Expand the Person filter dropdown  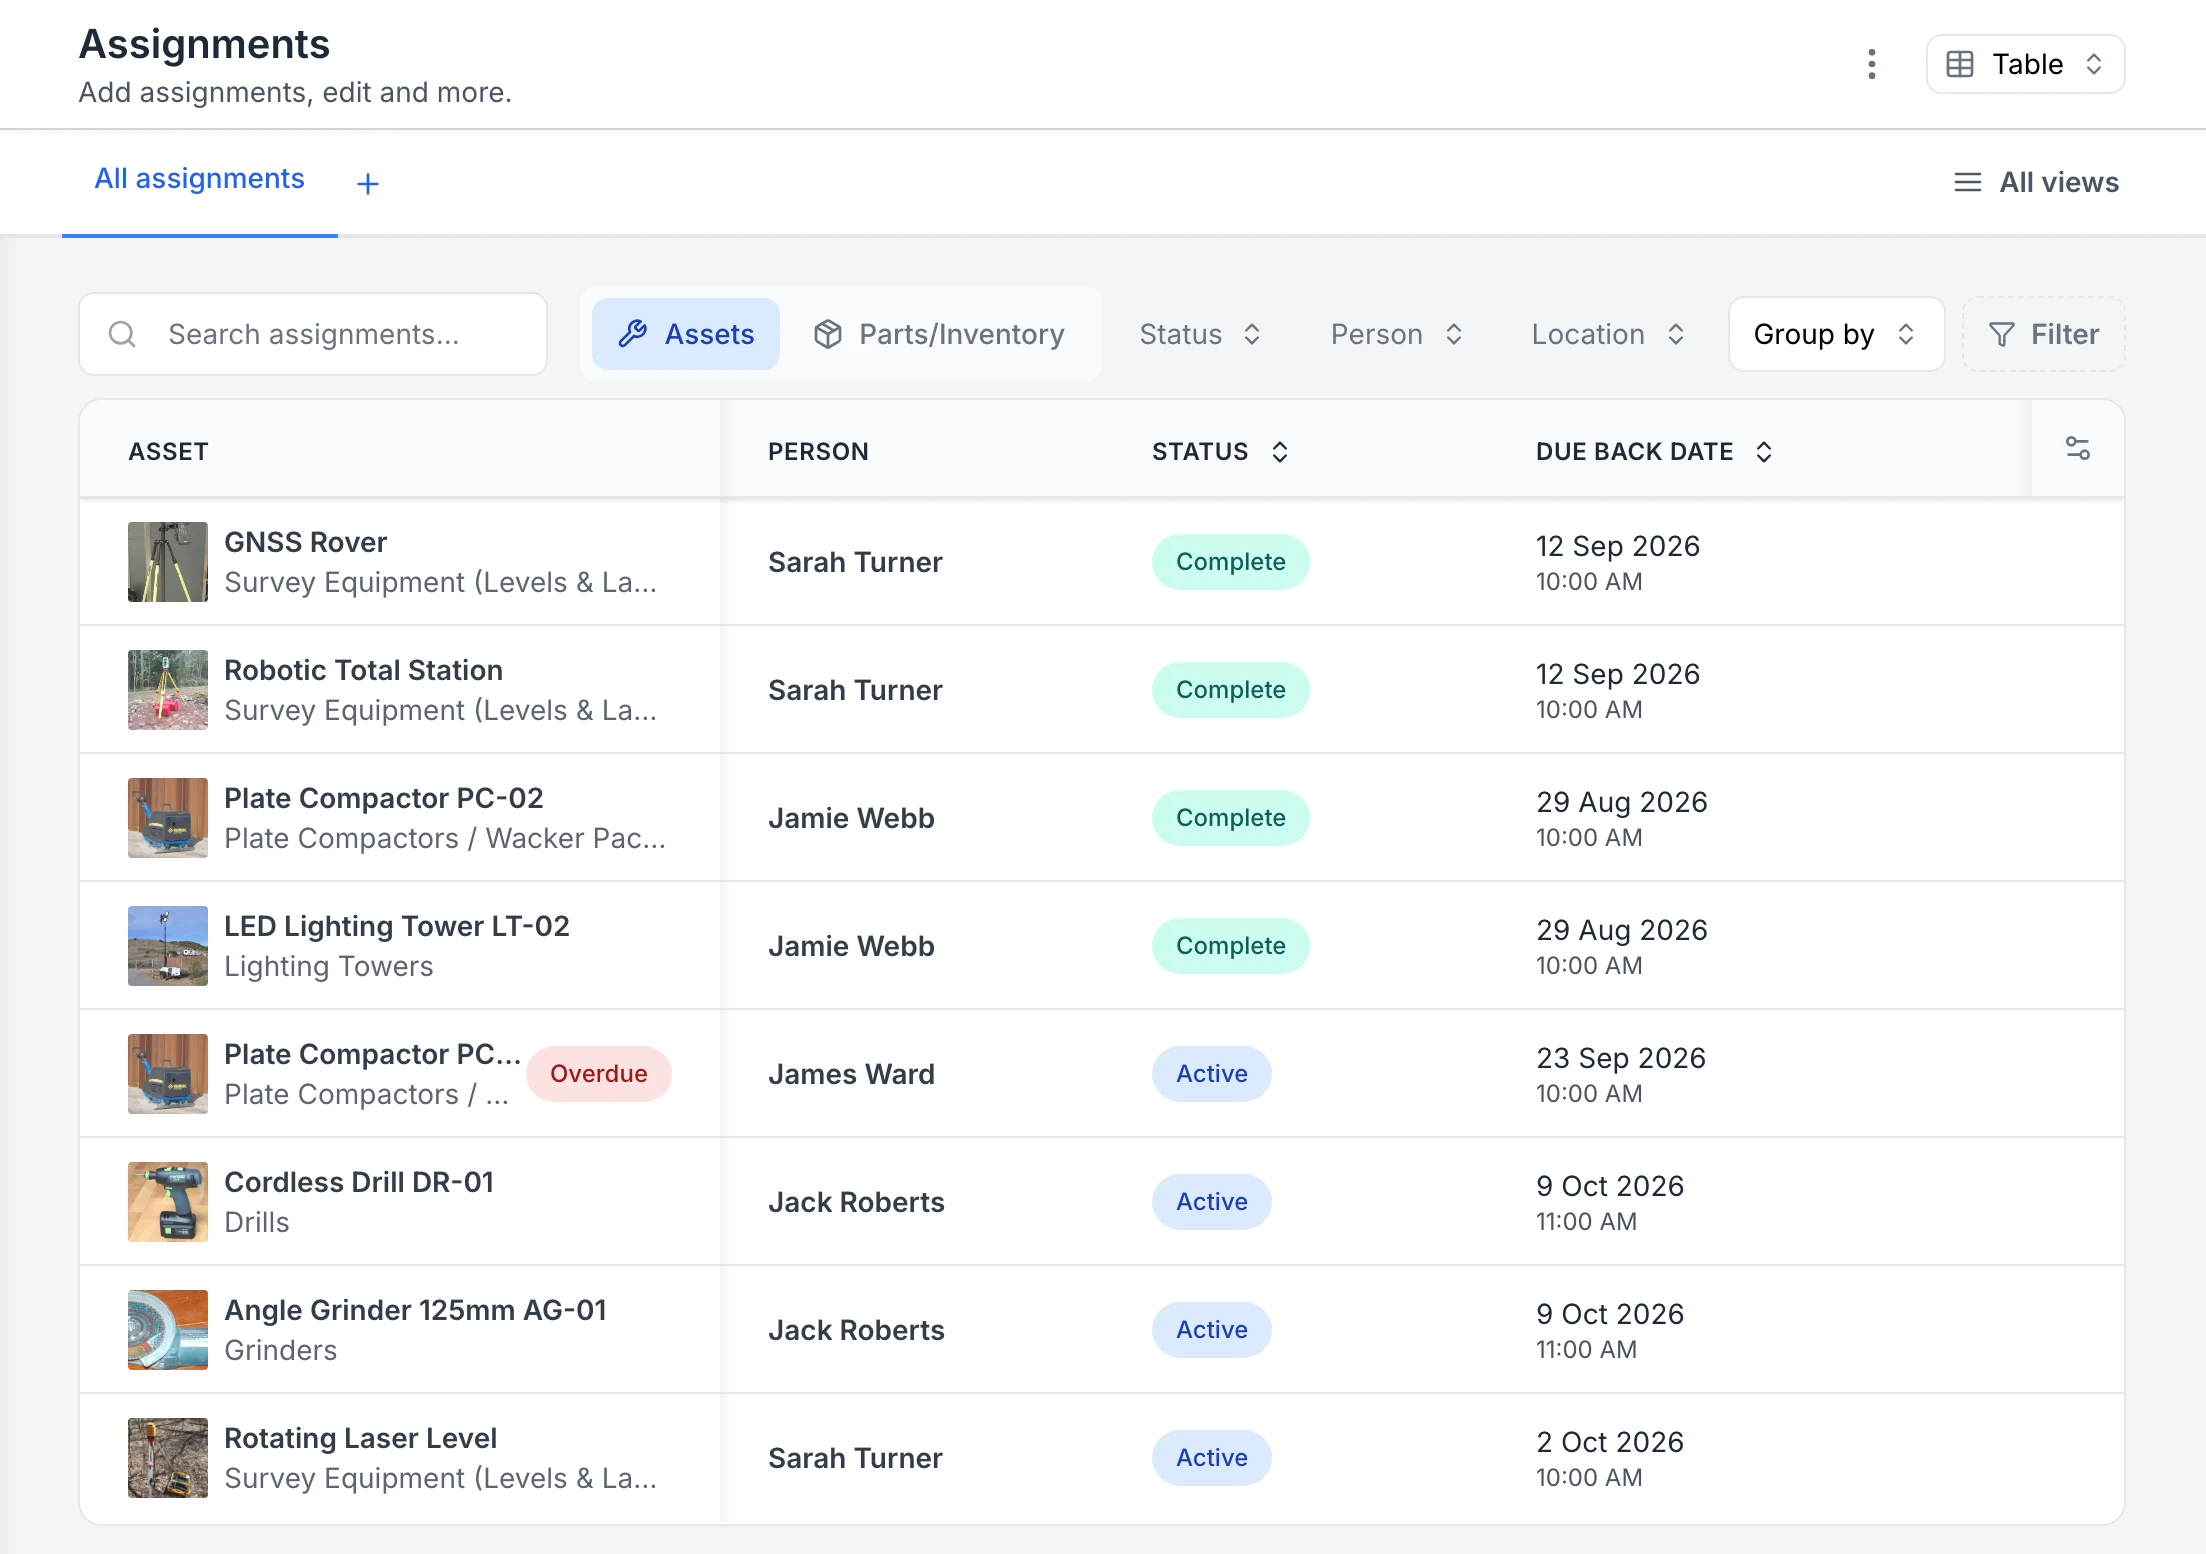[x=1396, y=334]
